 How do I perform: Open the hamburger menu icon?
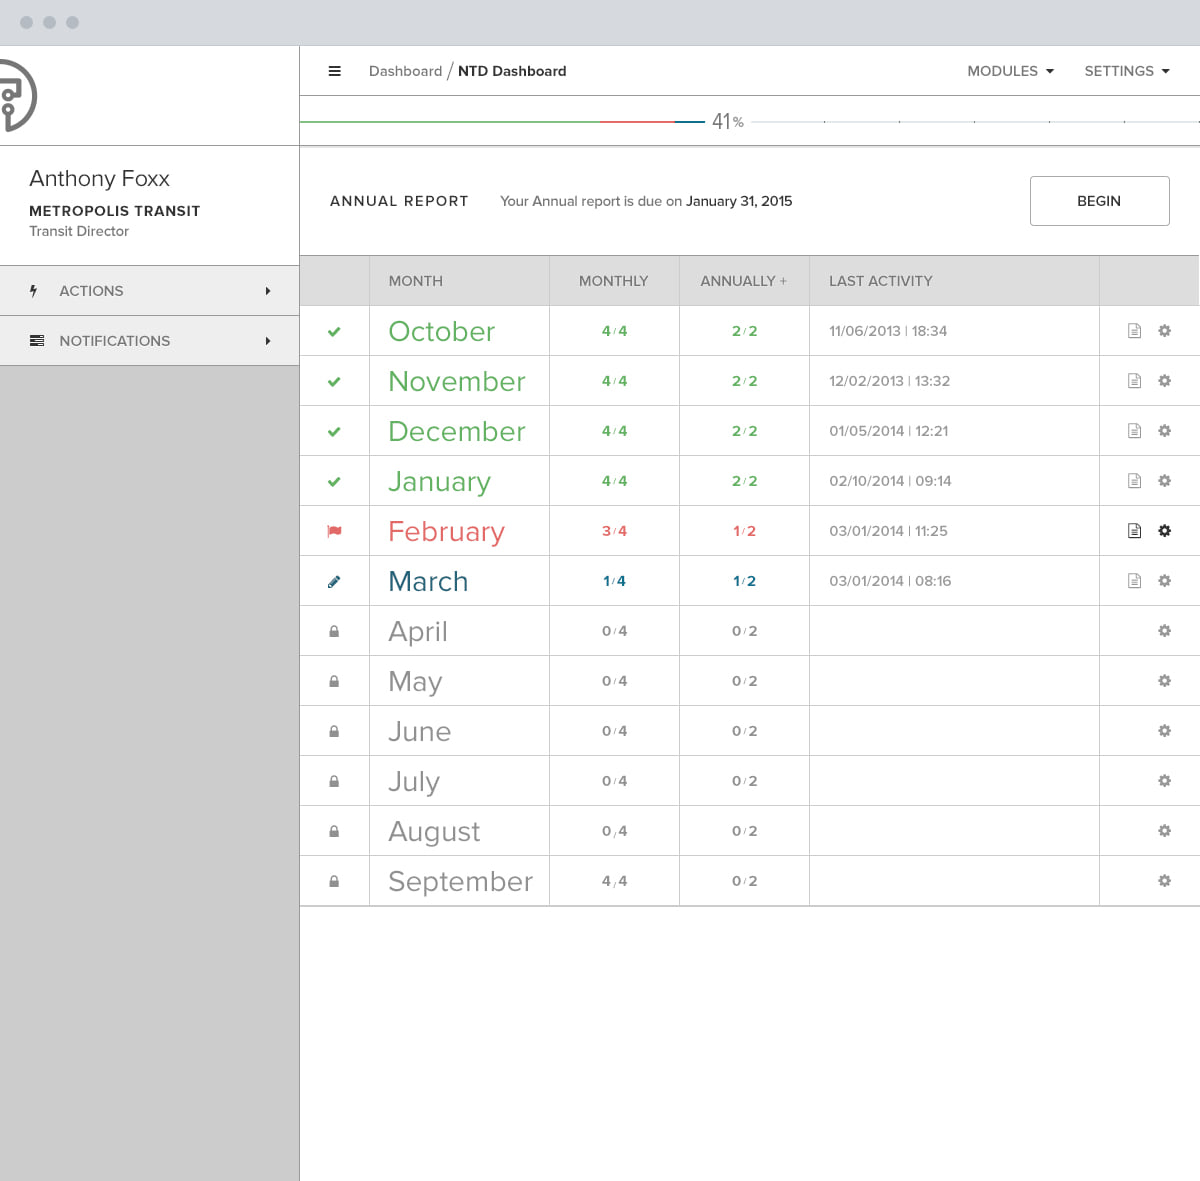pos(335,71)
